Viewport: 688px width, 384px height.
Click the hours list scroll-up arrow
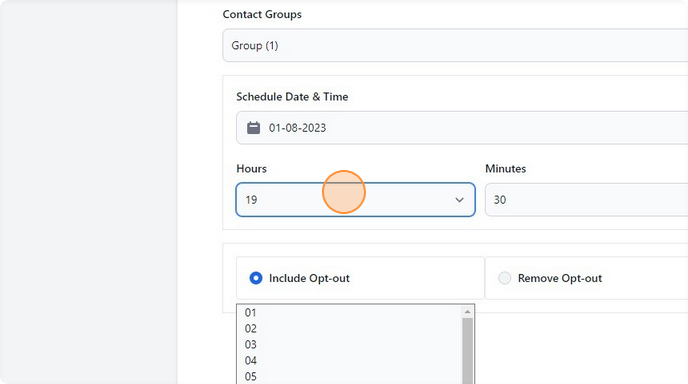467,312
